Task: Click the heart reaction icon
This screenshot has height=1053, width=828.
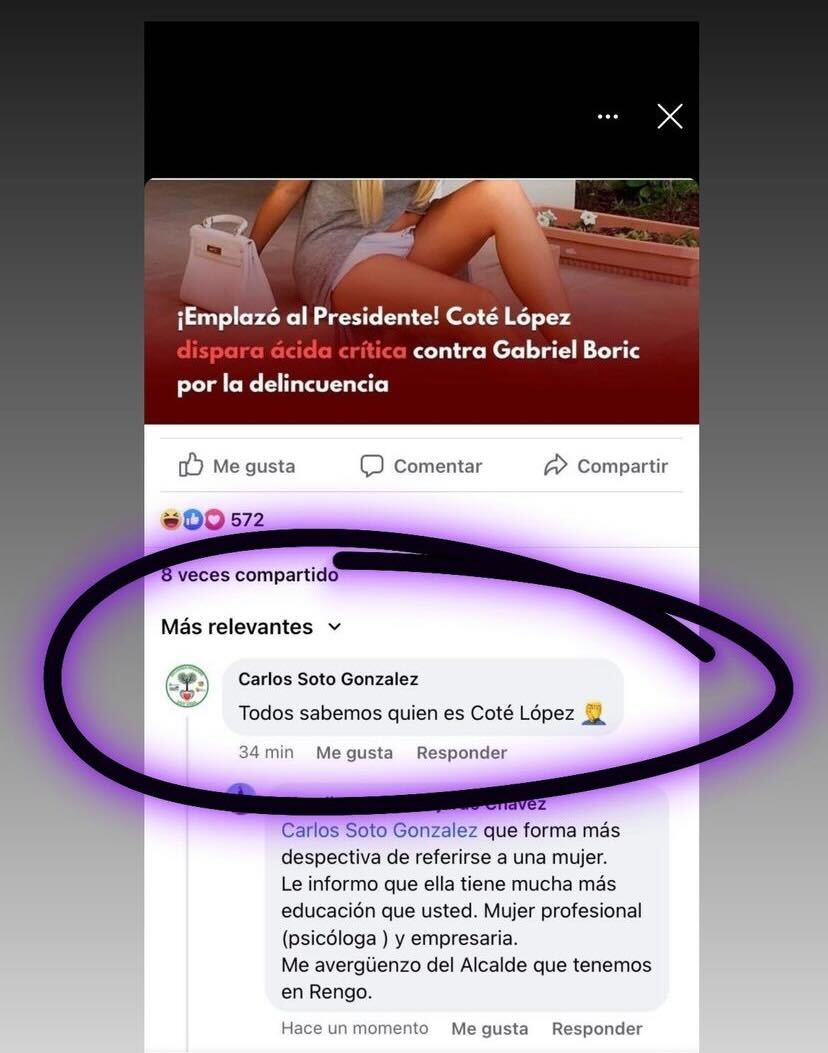Action: 214,519
